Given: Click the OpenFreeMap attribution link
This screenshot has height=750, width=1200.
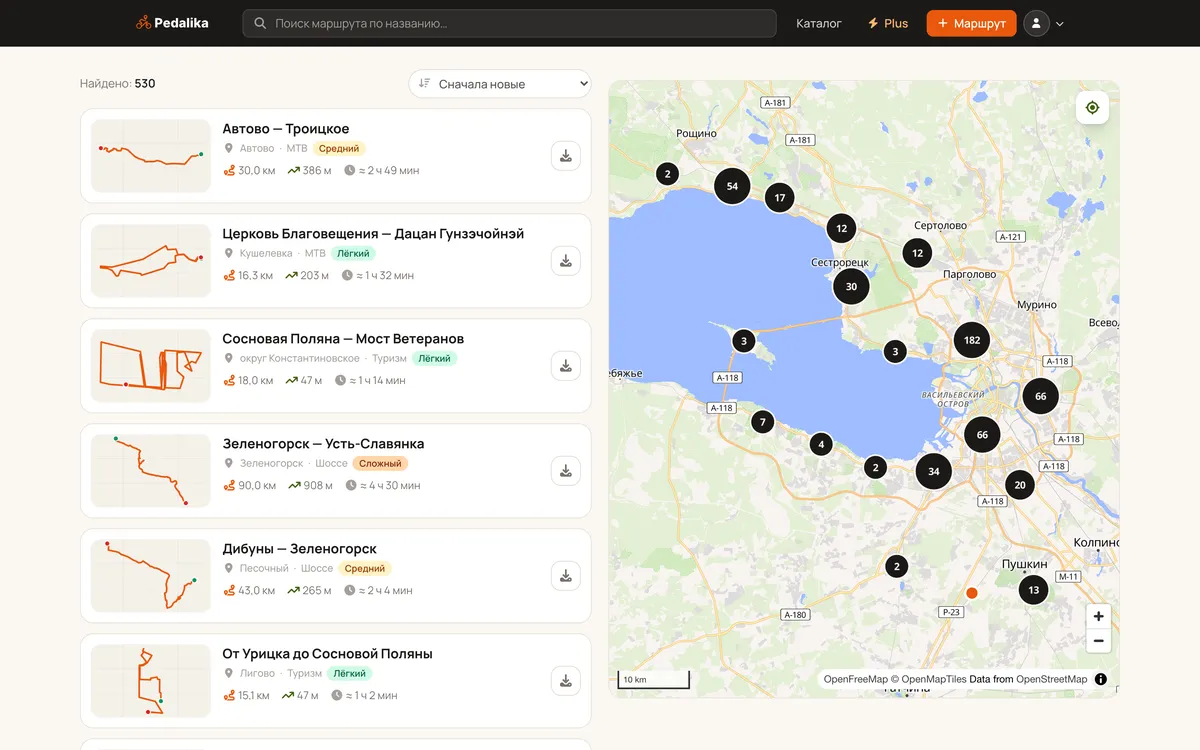Looking at the screenshot, I should [856, 680].
